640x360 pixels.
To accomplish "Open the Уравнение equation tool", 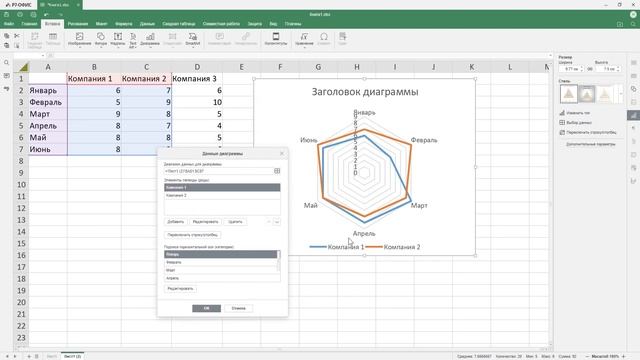I will click(304, 39).
